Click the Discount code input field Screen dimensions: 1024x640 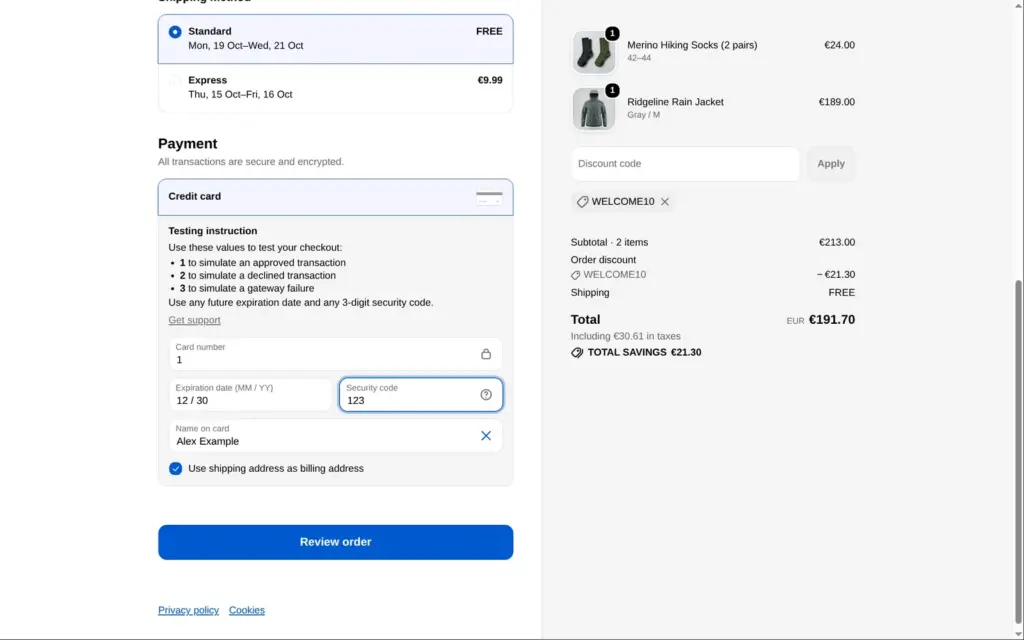pyautogui.click(x=685, y=164)
